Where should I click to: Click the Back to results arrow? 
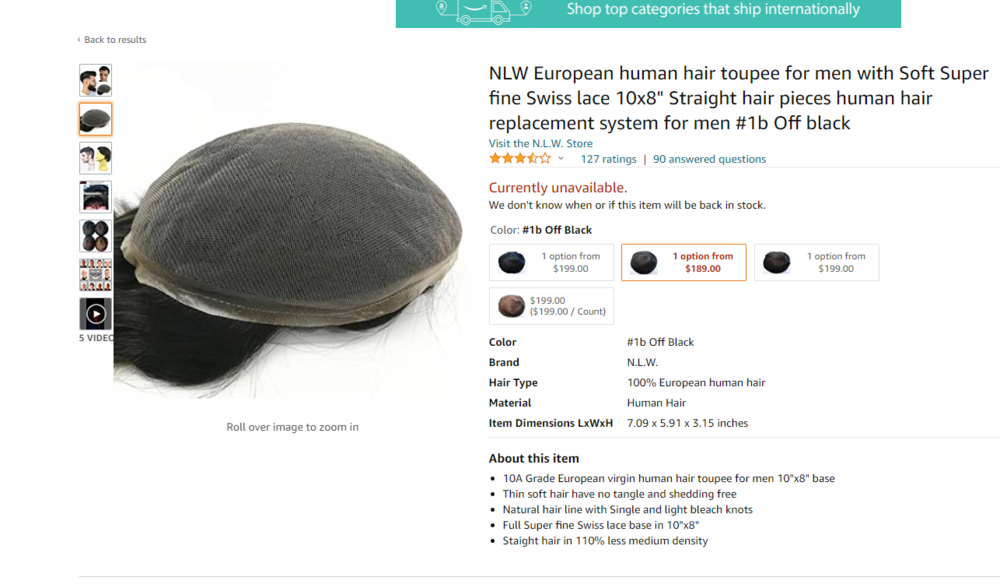click(x=79, y=40)
